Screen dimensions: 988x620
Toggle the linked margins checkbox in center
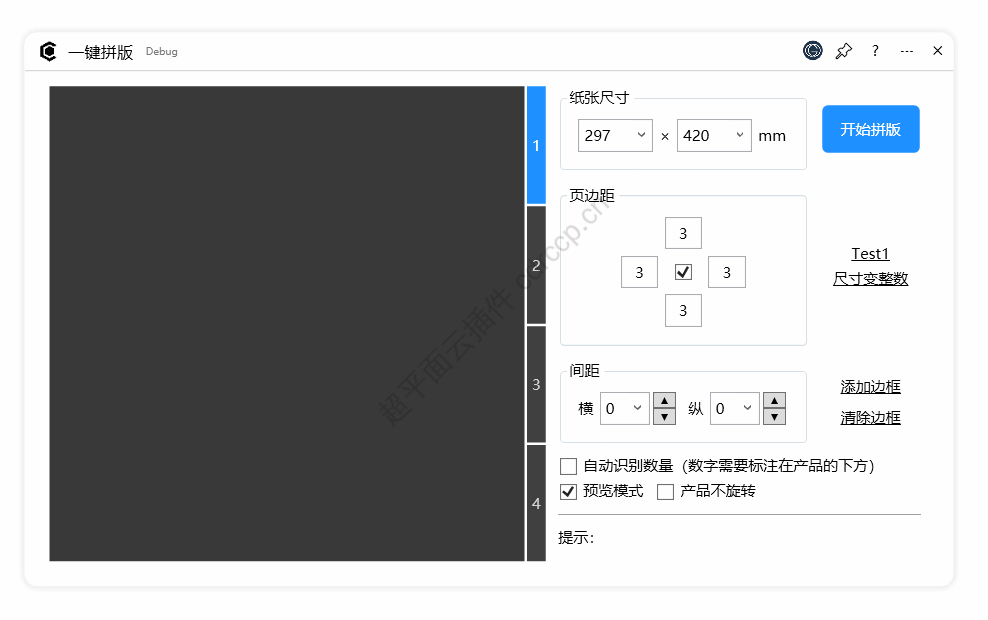click(x=683, y=272)
